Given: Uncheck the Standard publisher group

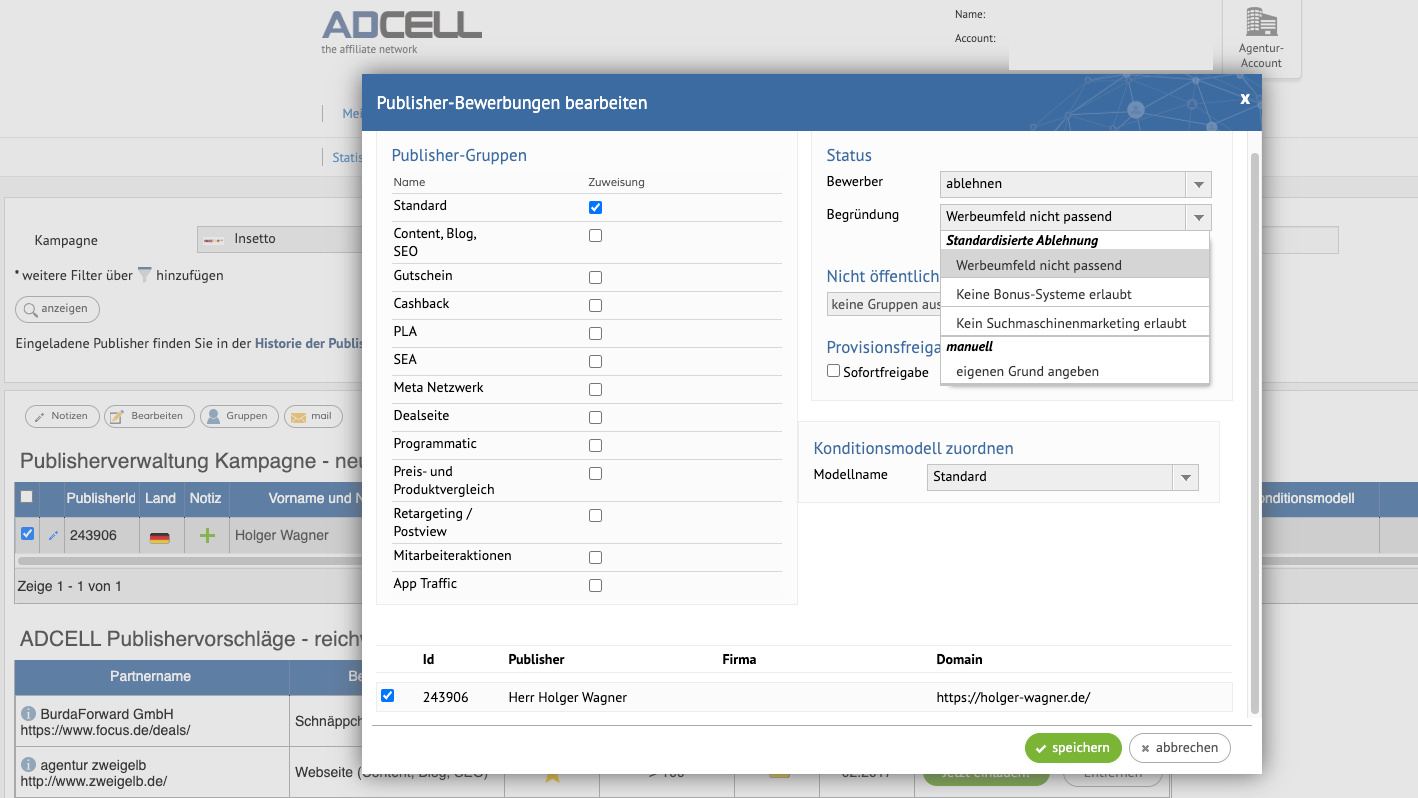Looking at the screenshot, I should point(596,207).
